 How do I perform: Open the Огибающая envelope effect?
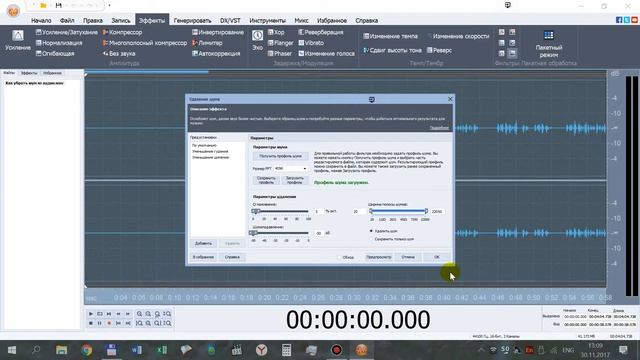pos(55,53)
